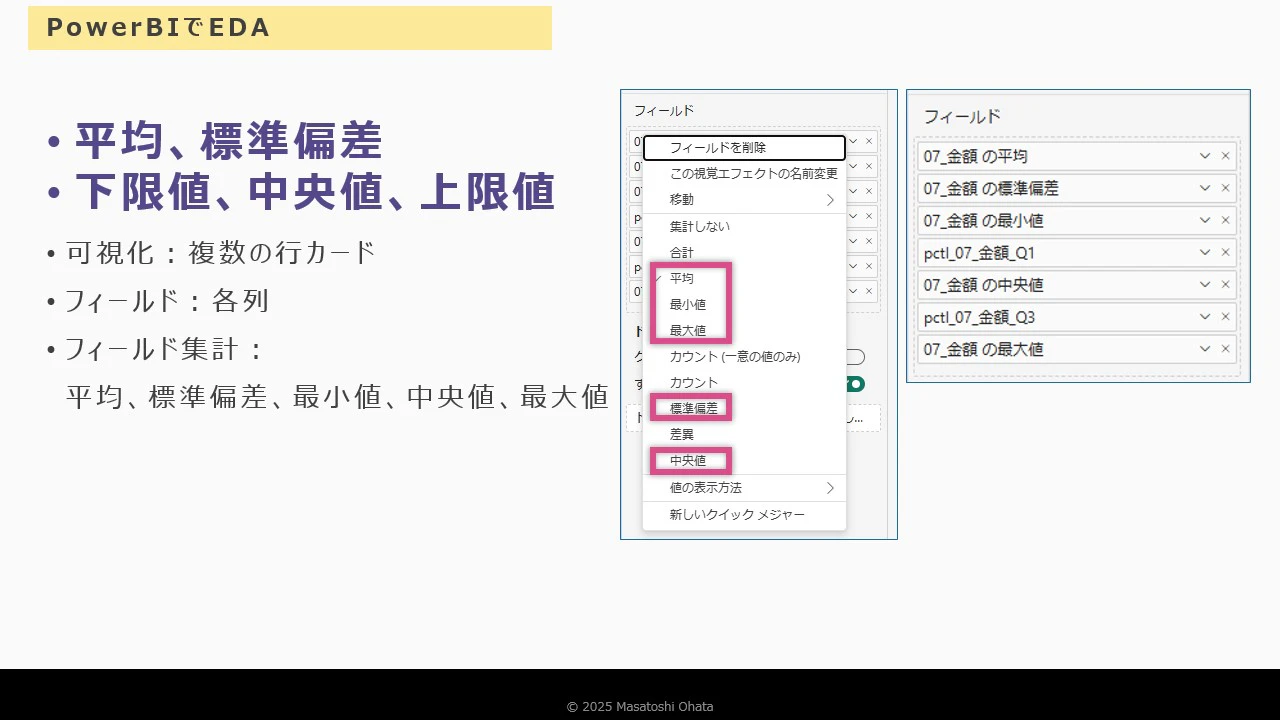Turn on the grey off toggle behind the menu
Viewport: 1280px width, 720px height.
click(x=855, y=357)
